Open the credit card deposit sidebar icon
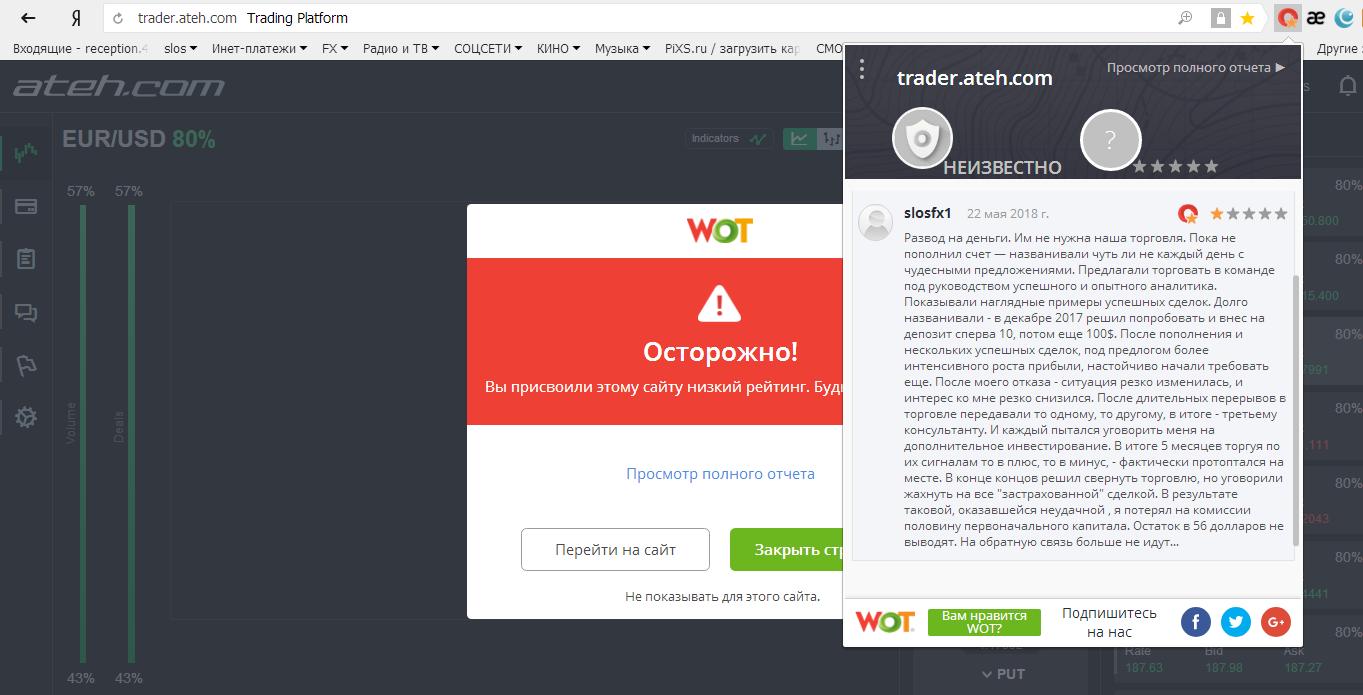 point(26,207)
